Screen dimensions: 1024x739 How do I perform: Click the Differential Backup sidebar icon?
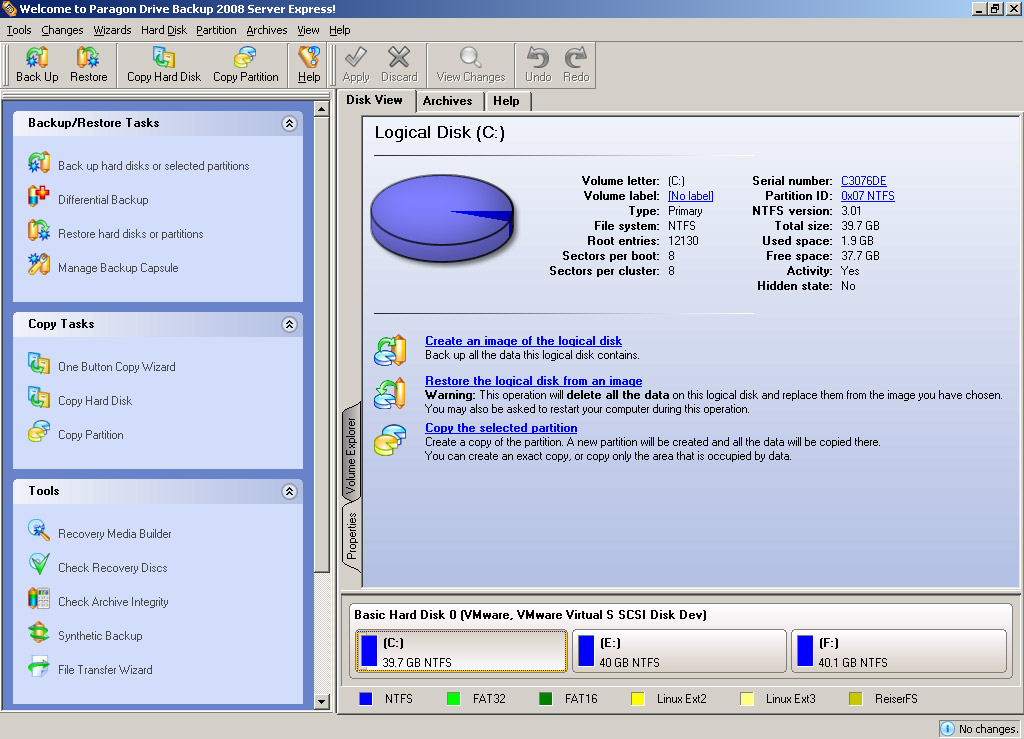point(39,197)
